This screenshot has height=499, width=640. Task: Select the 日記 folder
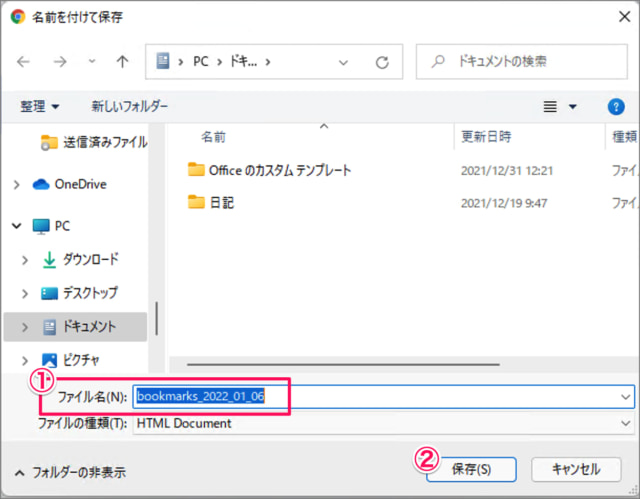(x=220, y=202)
